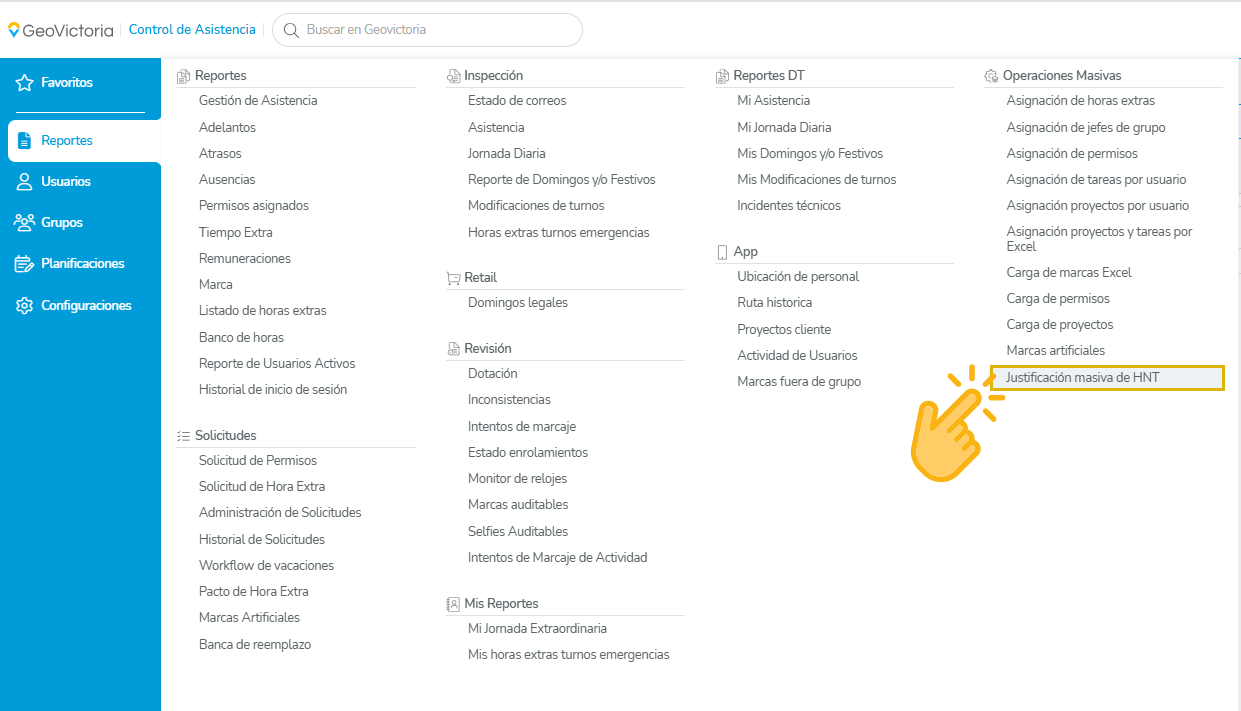Open Favoritos star icon in sidebar
Viewport: 1241px width, 711px height.
pos(25,83)
